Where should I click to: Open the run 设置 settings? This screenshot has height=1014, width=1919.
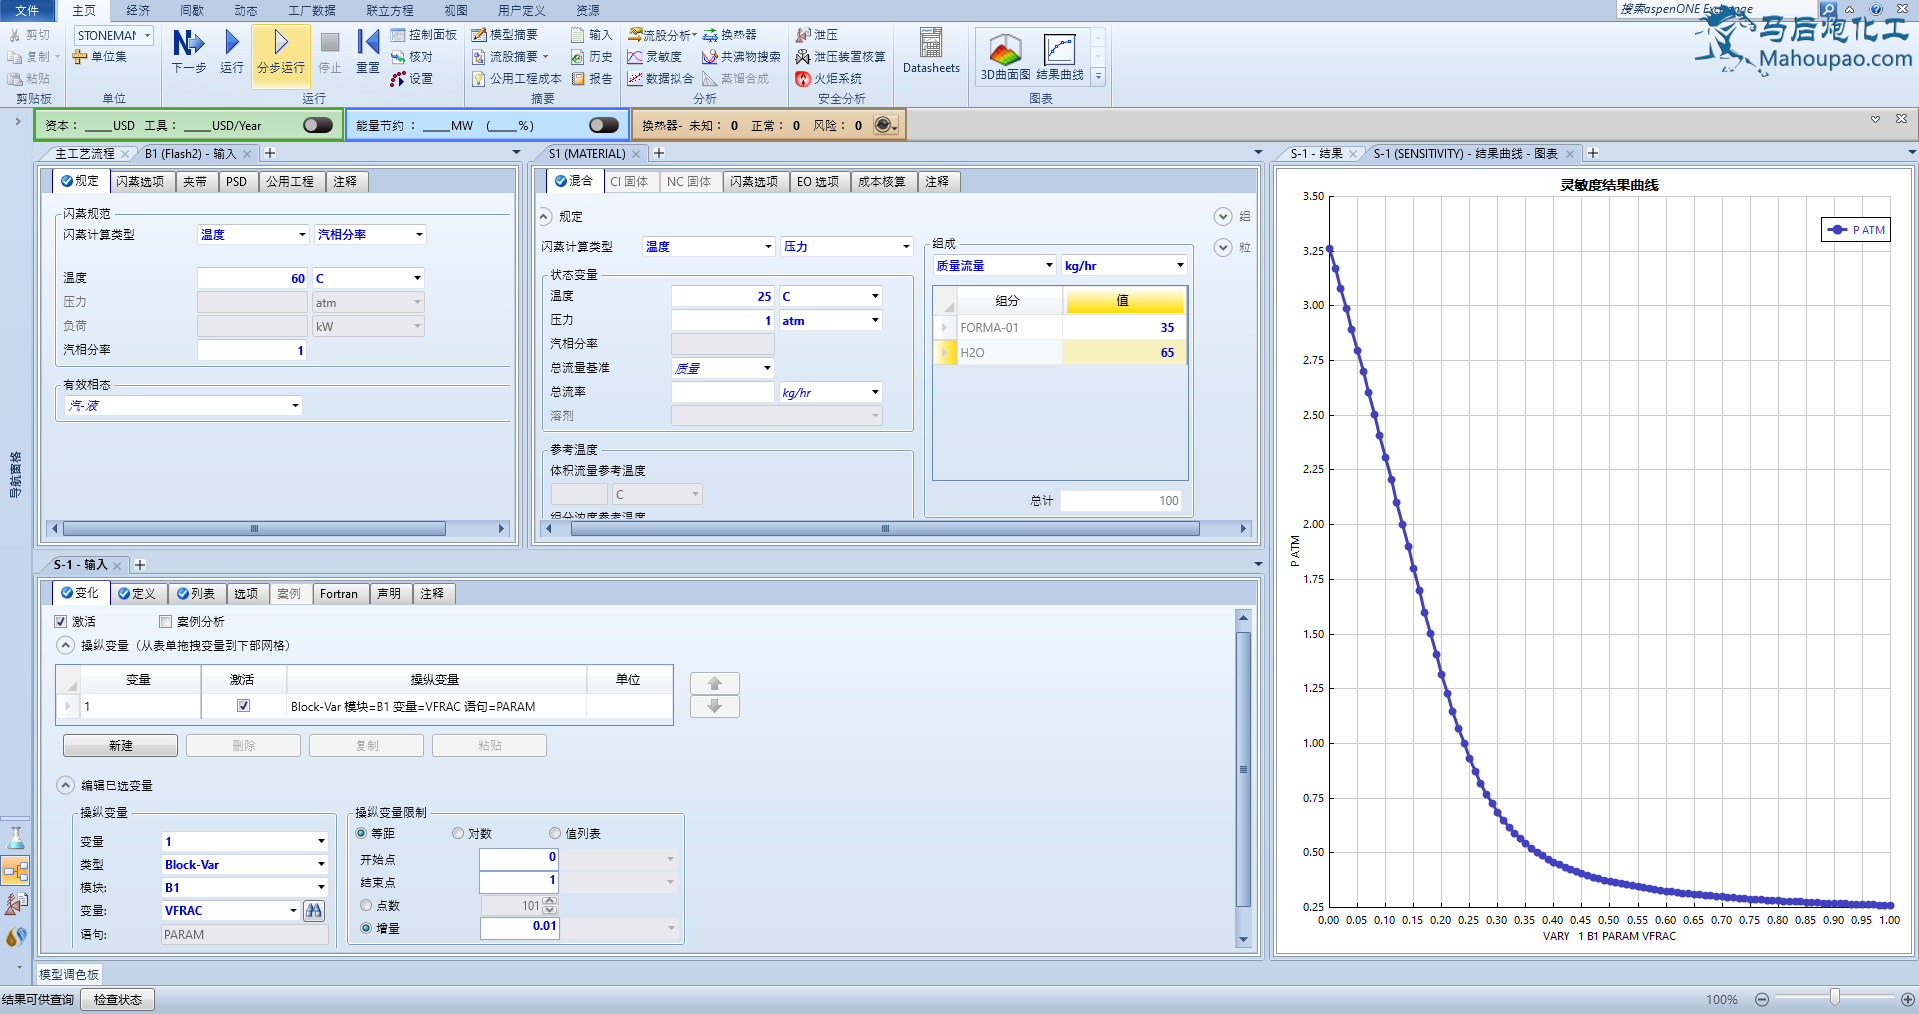click(412, 79)
